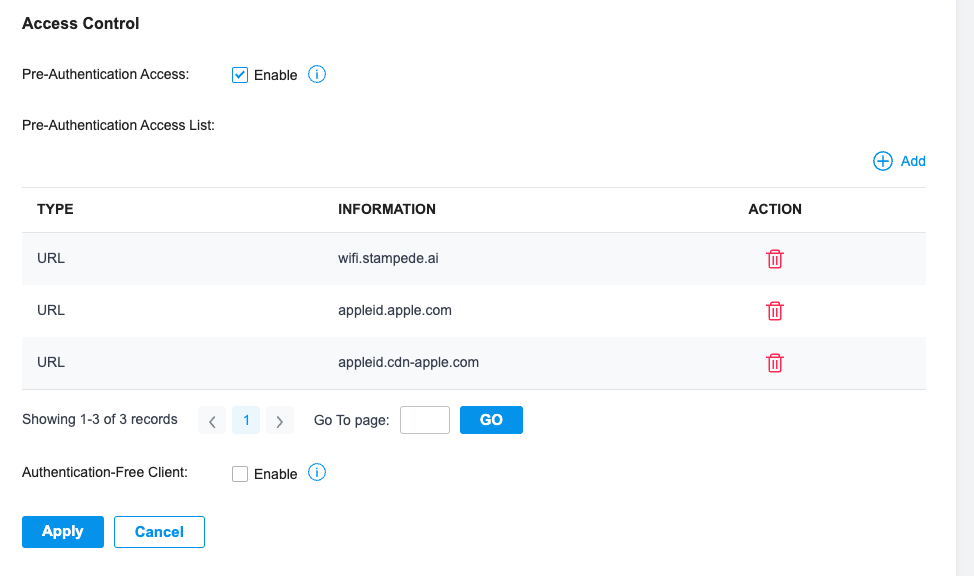The image size is (974, 576).
Task: Click URL type in wifi.stampede.ai row
Action: tap(51, 258)
